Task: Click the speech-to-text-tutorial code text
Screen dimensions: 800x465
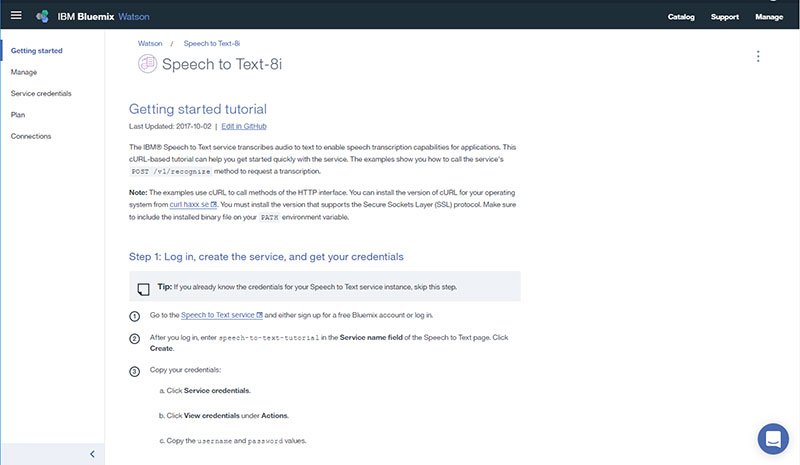Action: point(269,338)
